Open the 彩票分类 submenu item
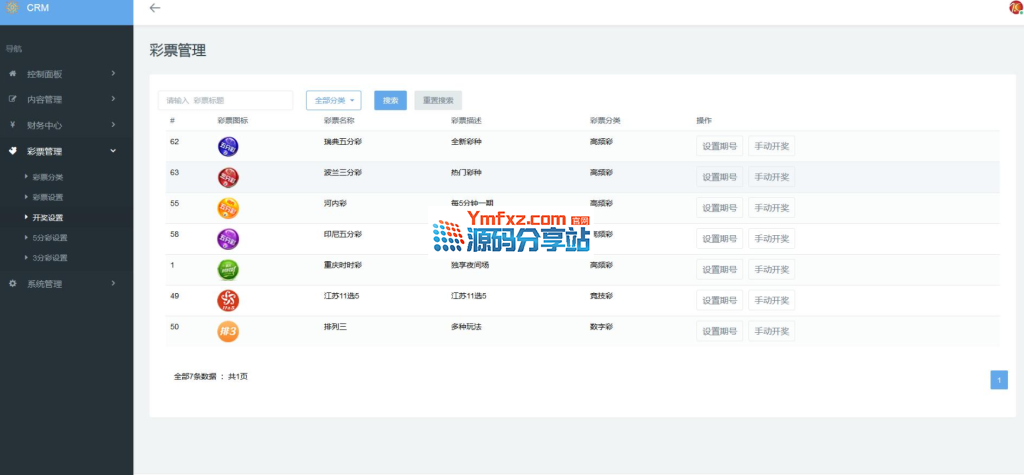The height and width of the screenshot is (475, 1024). coord(48,177)
